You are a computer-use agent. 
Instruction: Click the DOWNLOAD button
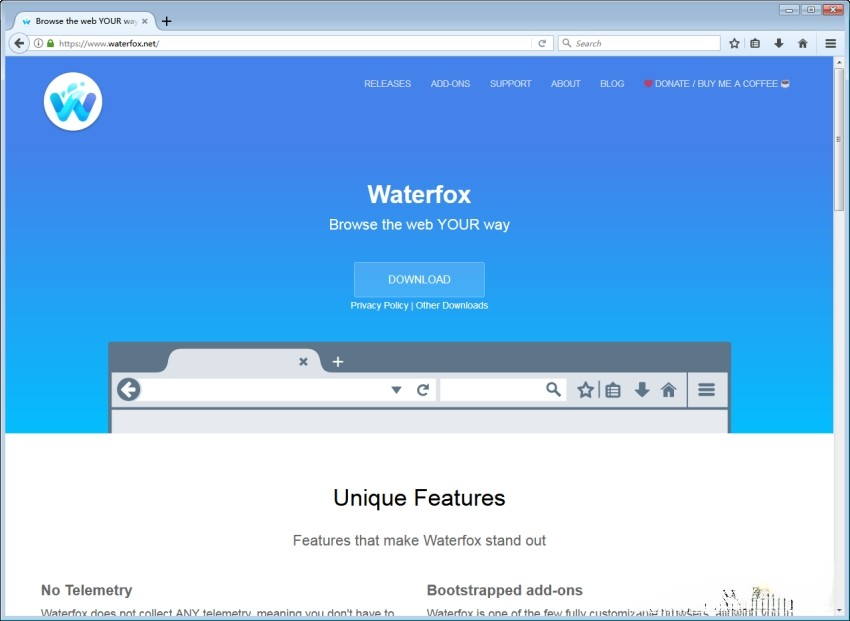[418, 280]
